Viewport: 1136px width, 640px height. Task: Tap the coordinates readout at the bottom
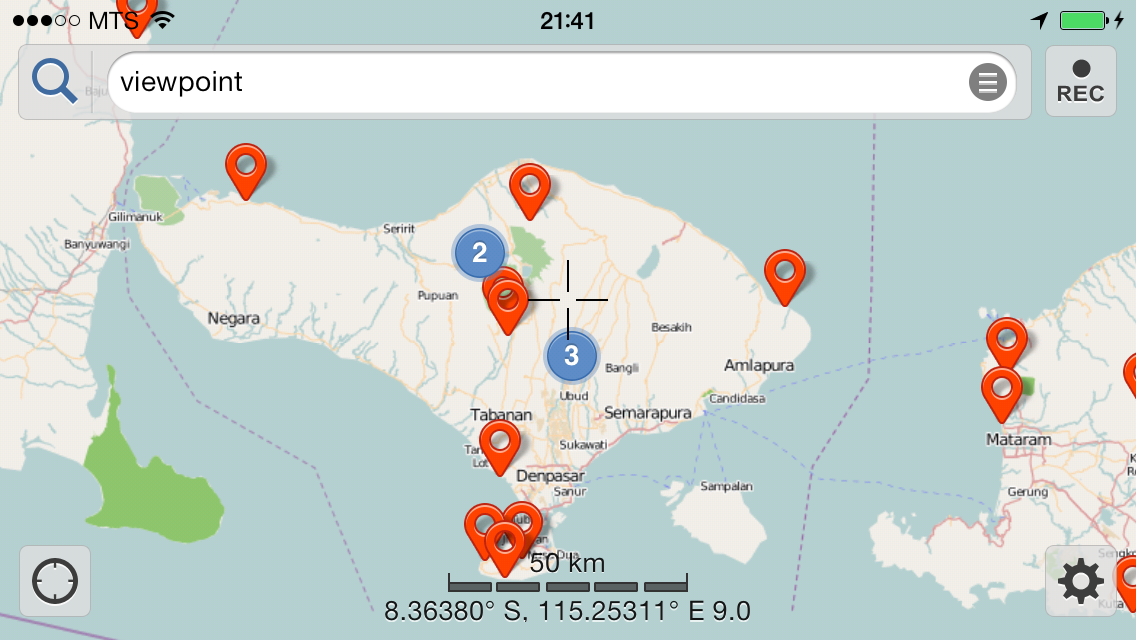click(x=567, y=611)
